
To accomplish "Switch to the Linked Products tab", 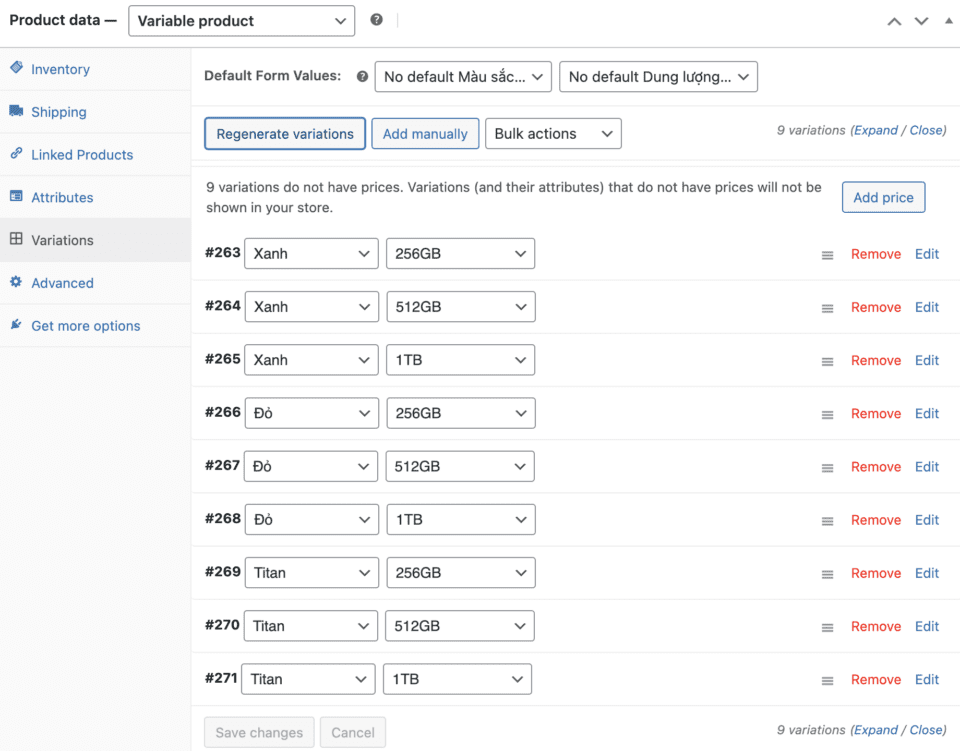I will (x=95, y=155).
